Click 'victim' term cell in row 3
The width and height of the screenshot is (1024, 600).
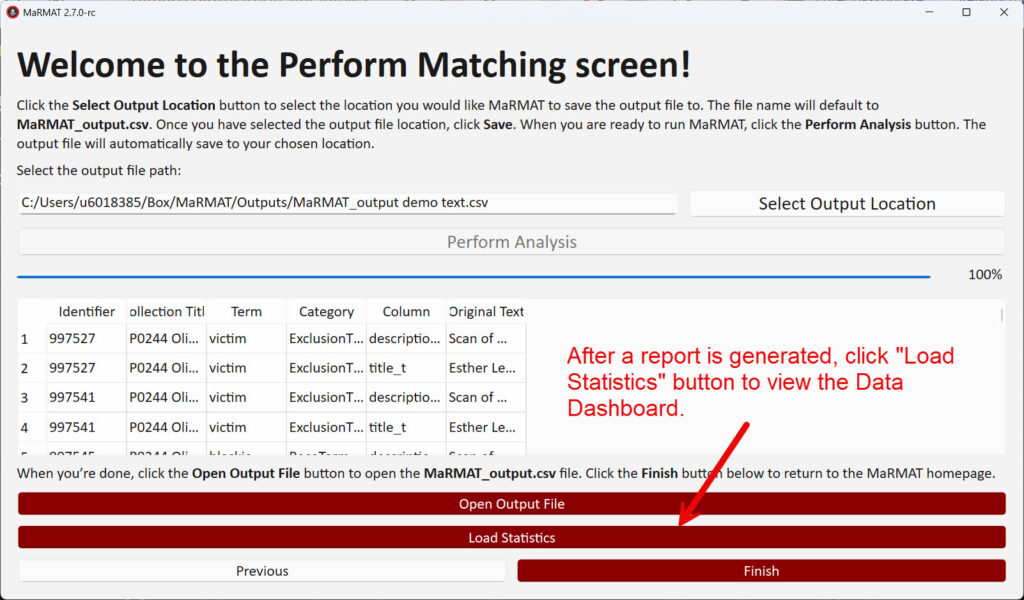tap(246, 398)
